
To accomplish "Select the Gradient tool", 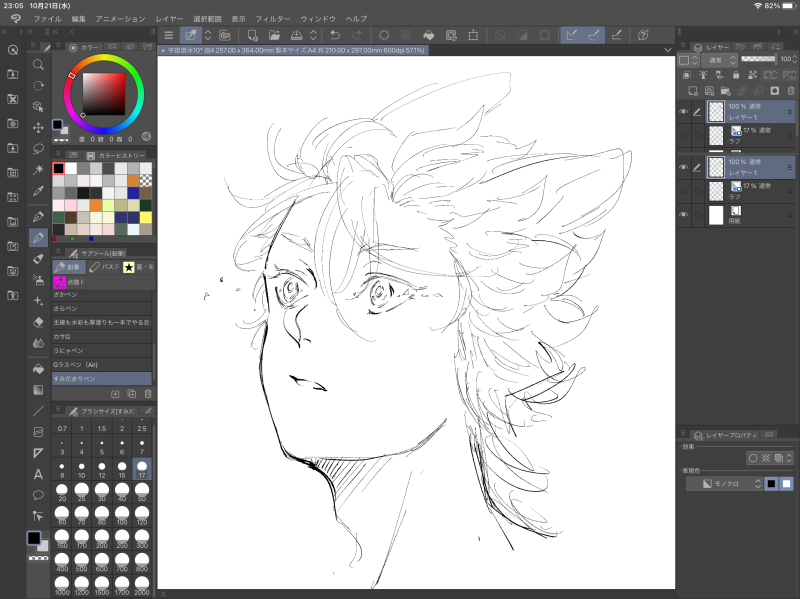I will [38, 390].
